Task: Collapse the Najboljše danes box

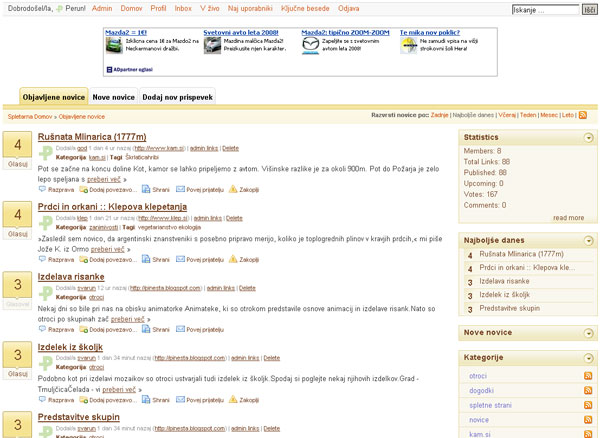Action: pos(589,240)
